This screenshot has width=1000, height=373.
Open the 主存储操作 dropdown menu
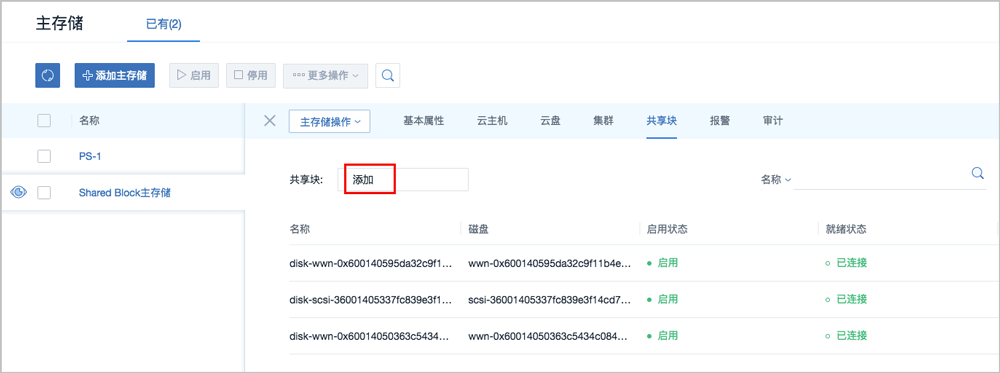[330, 121]
